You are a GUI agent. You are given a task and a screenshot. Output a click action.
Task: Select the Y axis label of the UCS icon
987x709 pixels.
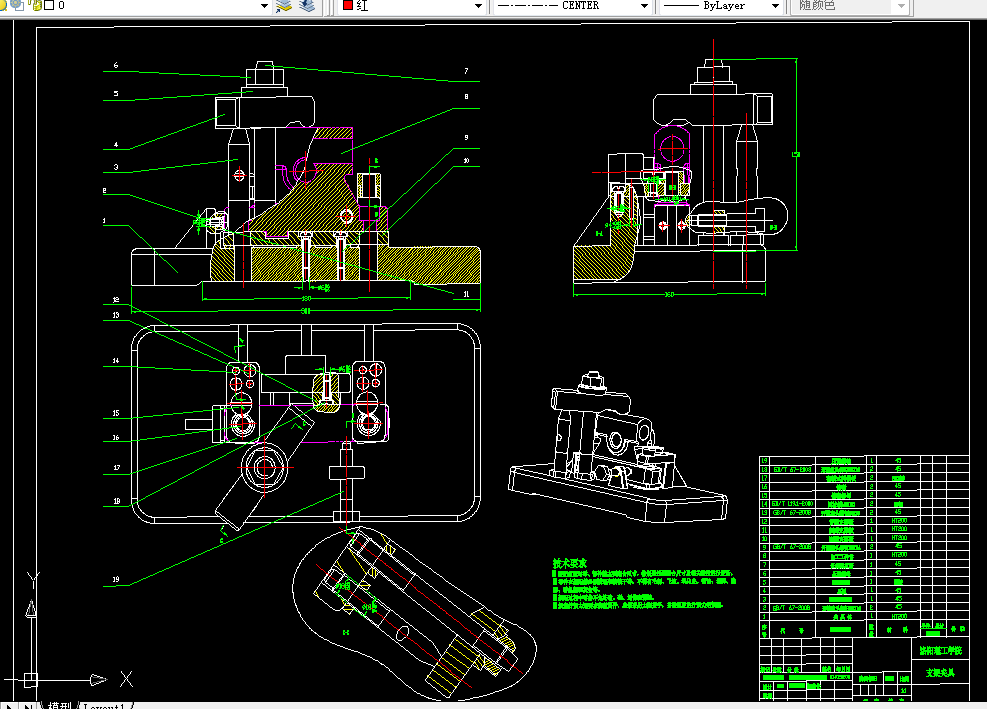coord(33,579)
